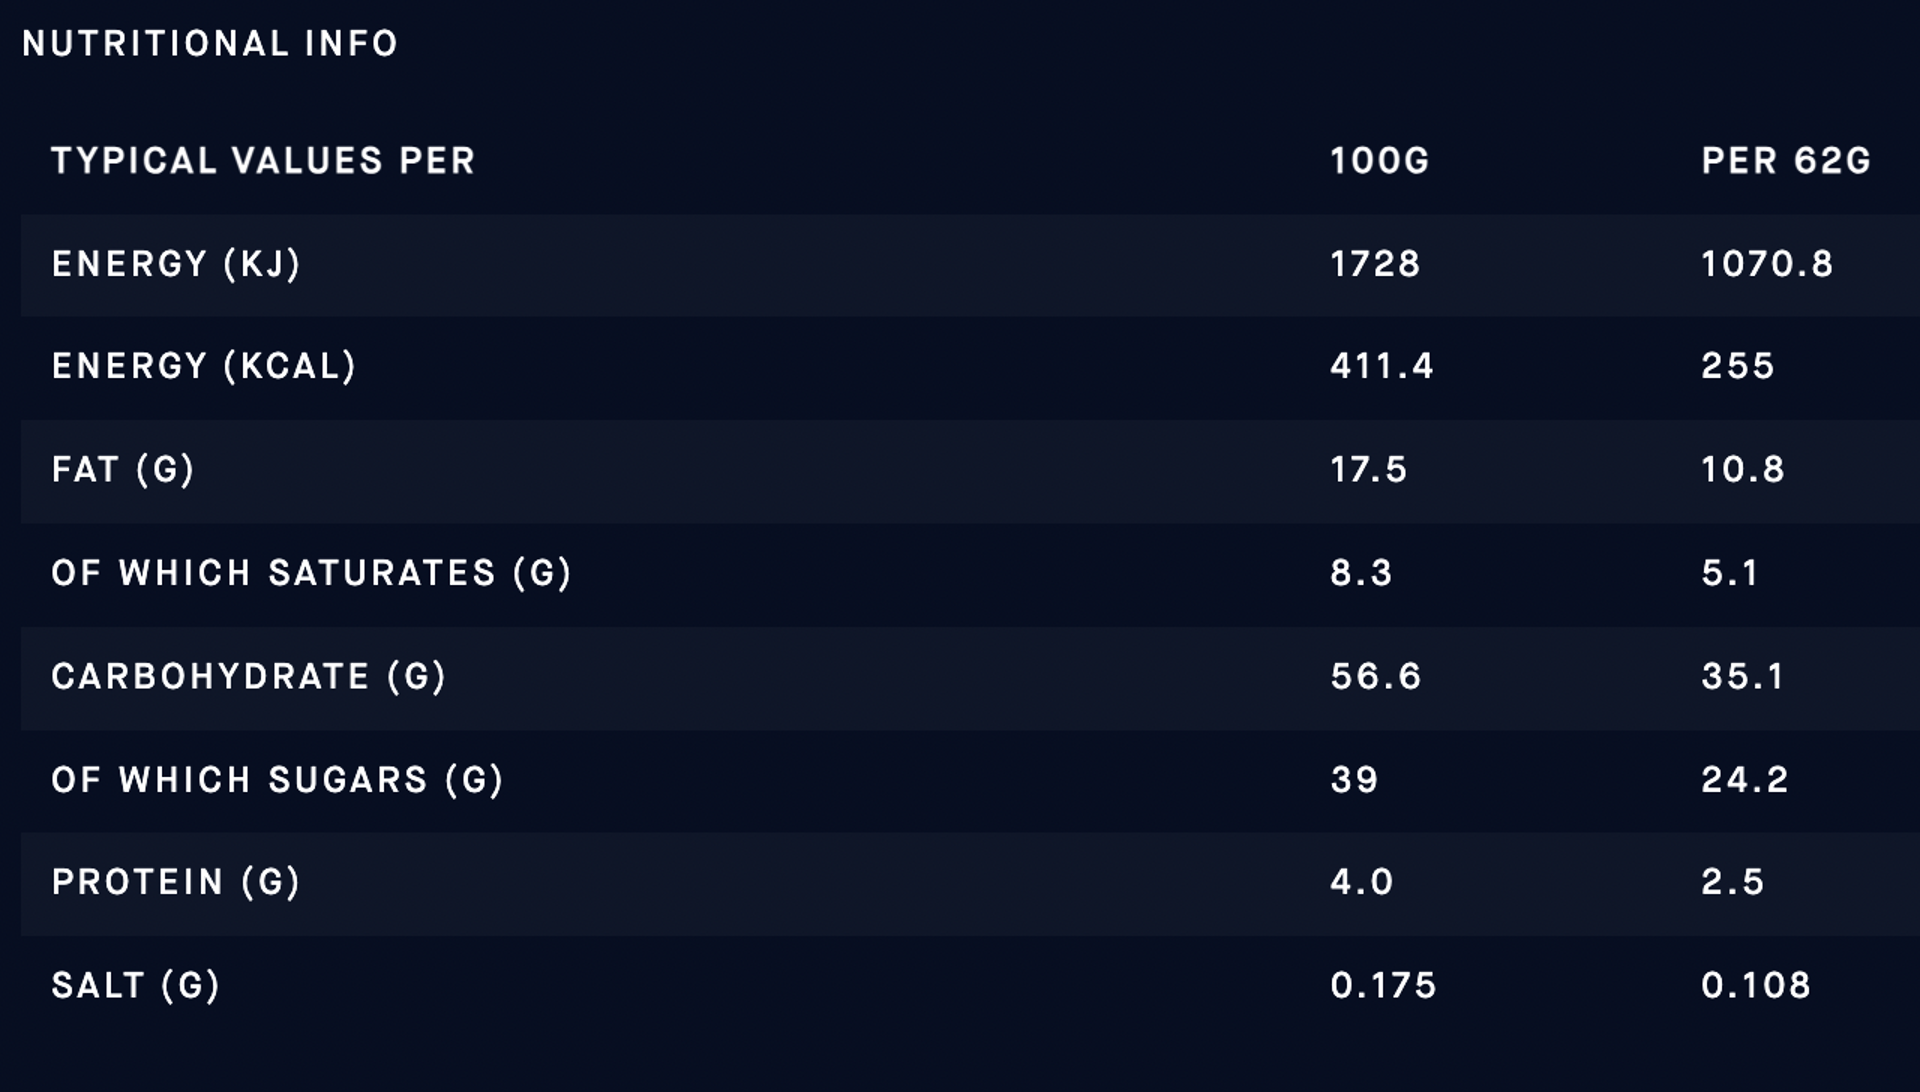Click the 1070.8 energy value

coord(1767,264)
